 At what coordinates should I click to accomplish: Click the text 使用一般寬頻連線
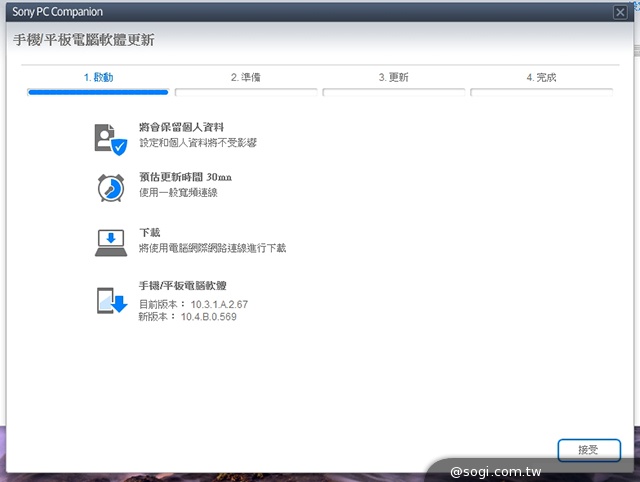coord(178,193)
